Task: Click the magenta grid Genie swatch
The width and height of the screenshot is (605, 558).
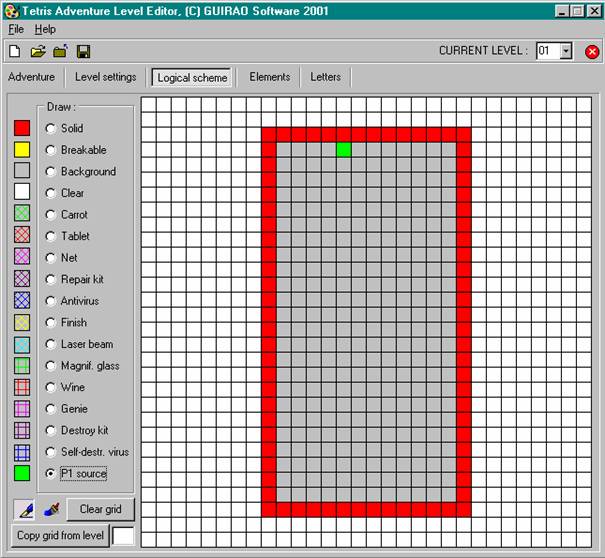Action: tap(22, 409)
